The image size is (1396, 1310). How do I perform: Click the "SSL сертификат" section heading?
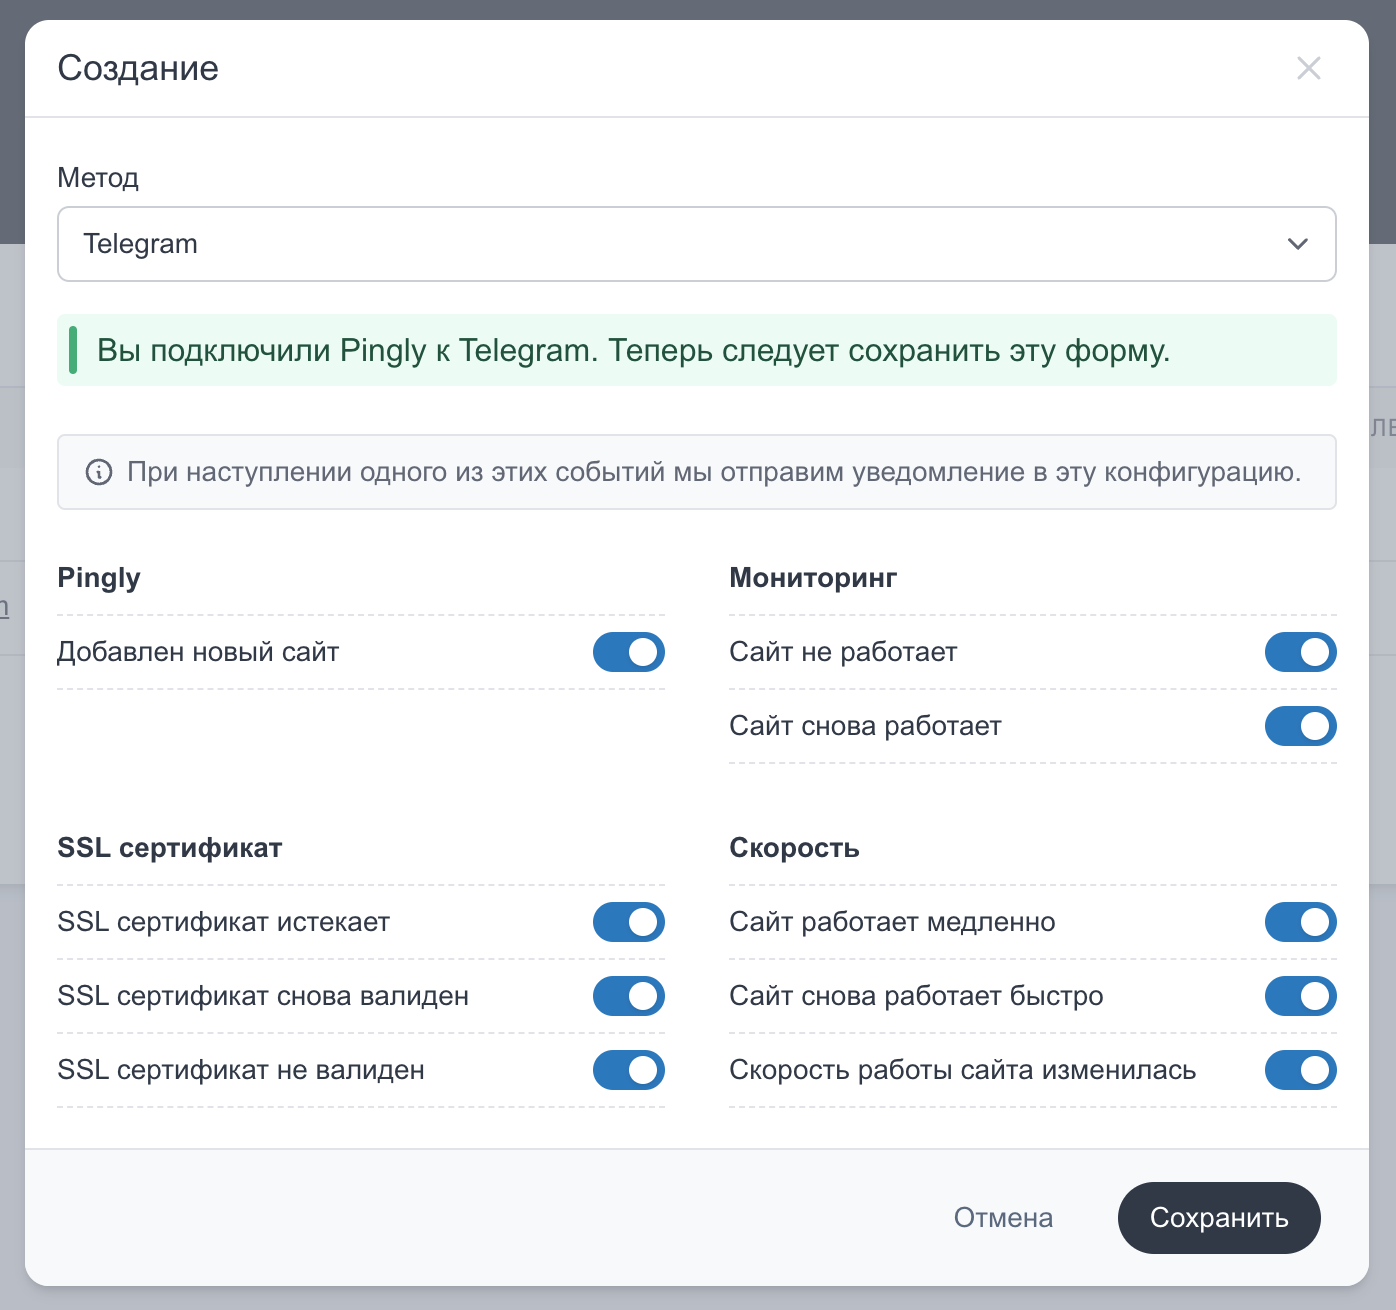click(x=170, y=848)
